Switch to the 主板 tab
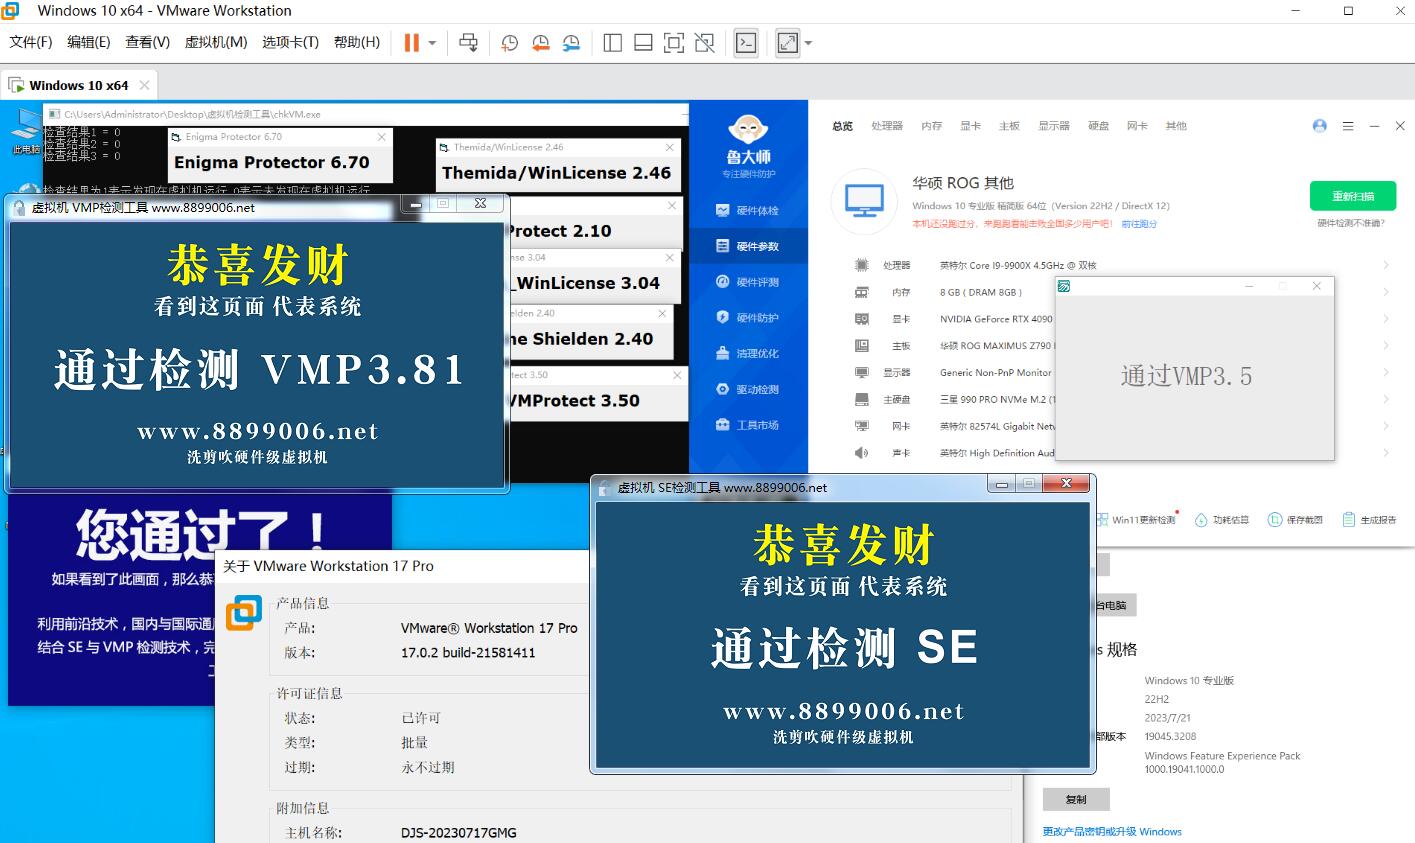 (1009, 126)
